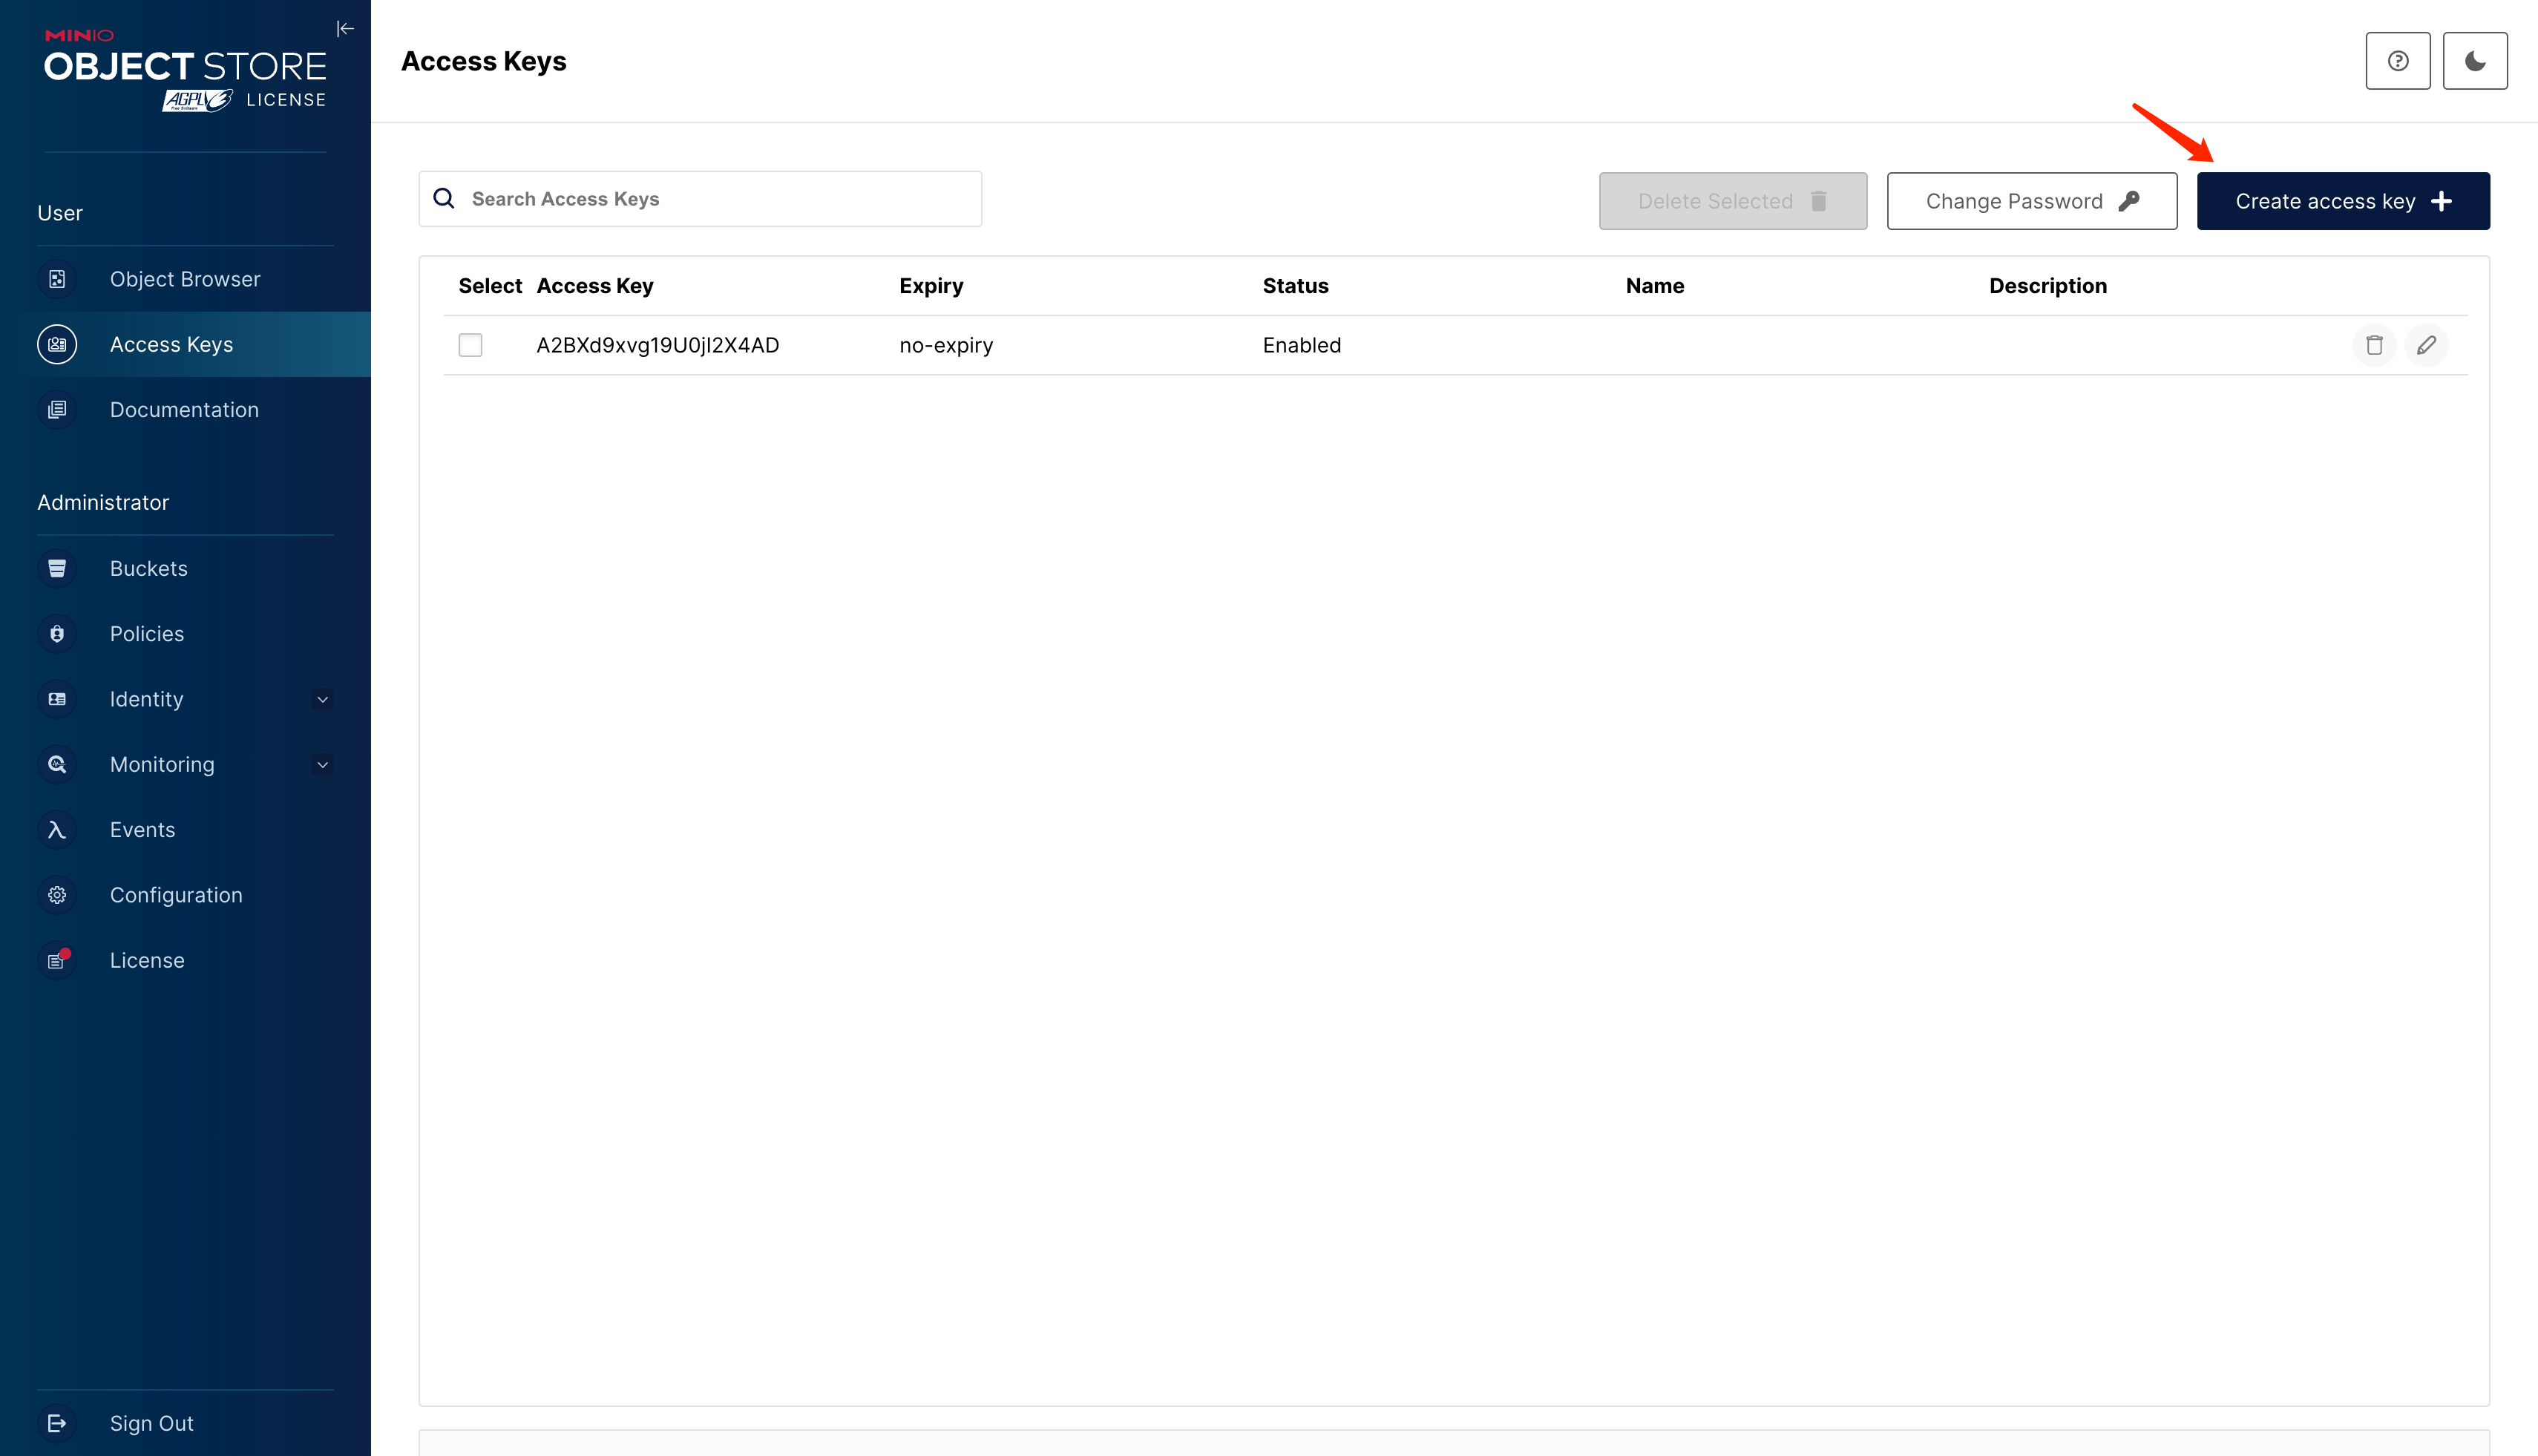Click the Description column header

pos(2048,286)
